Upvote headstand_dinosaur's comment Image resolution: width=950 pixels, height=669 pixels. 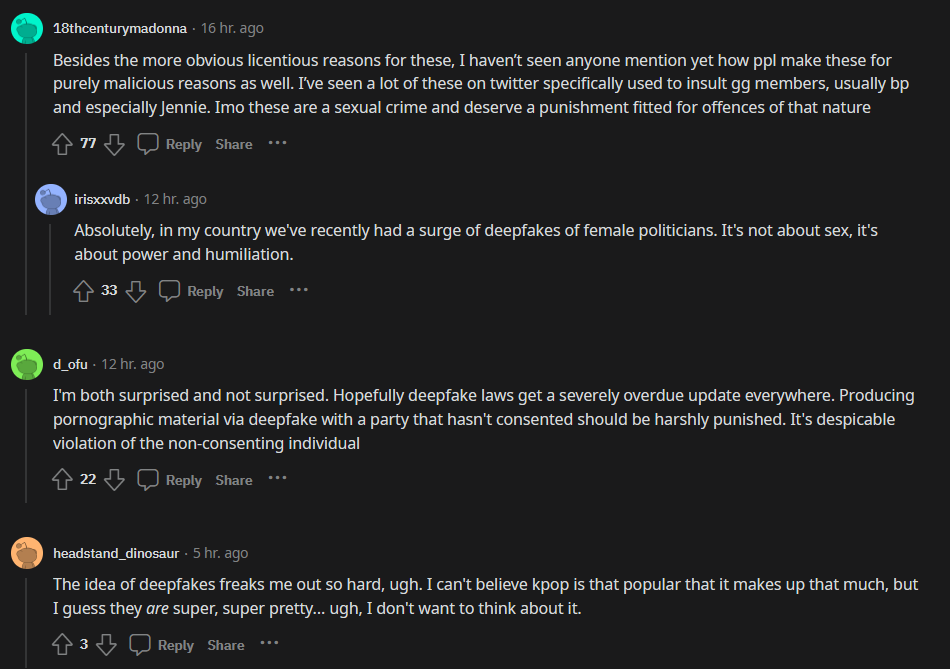[x=63, y=645]
